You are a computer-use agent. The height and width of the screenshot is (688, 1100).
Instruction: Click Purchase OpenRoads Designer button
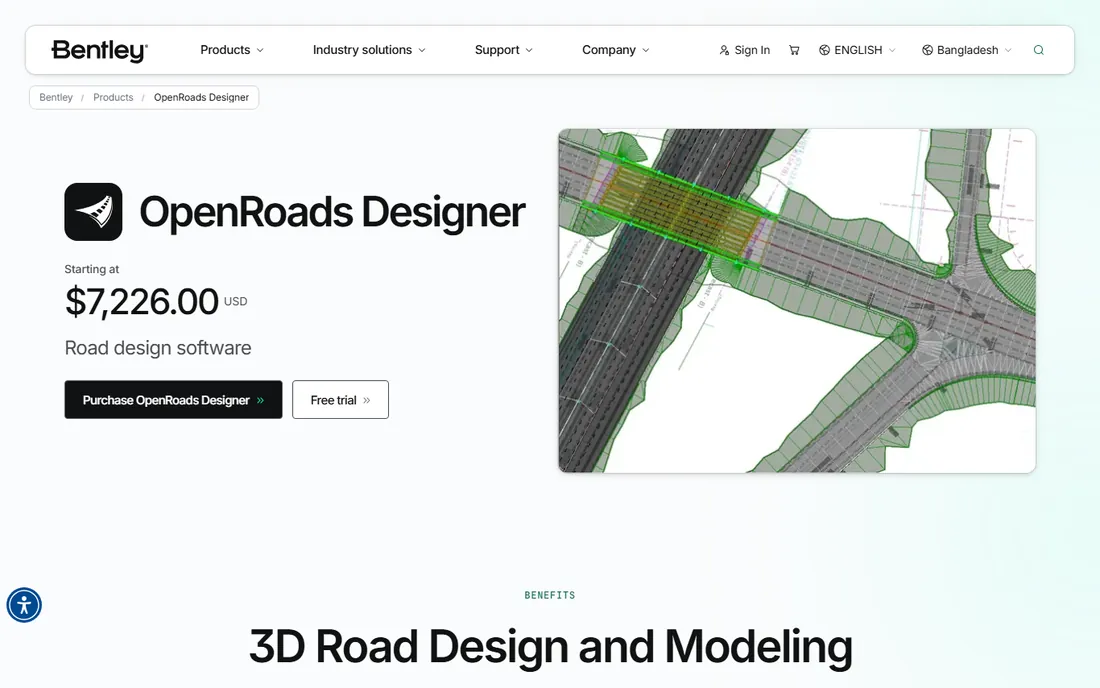173,400
